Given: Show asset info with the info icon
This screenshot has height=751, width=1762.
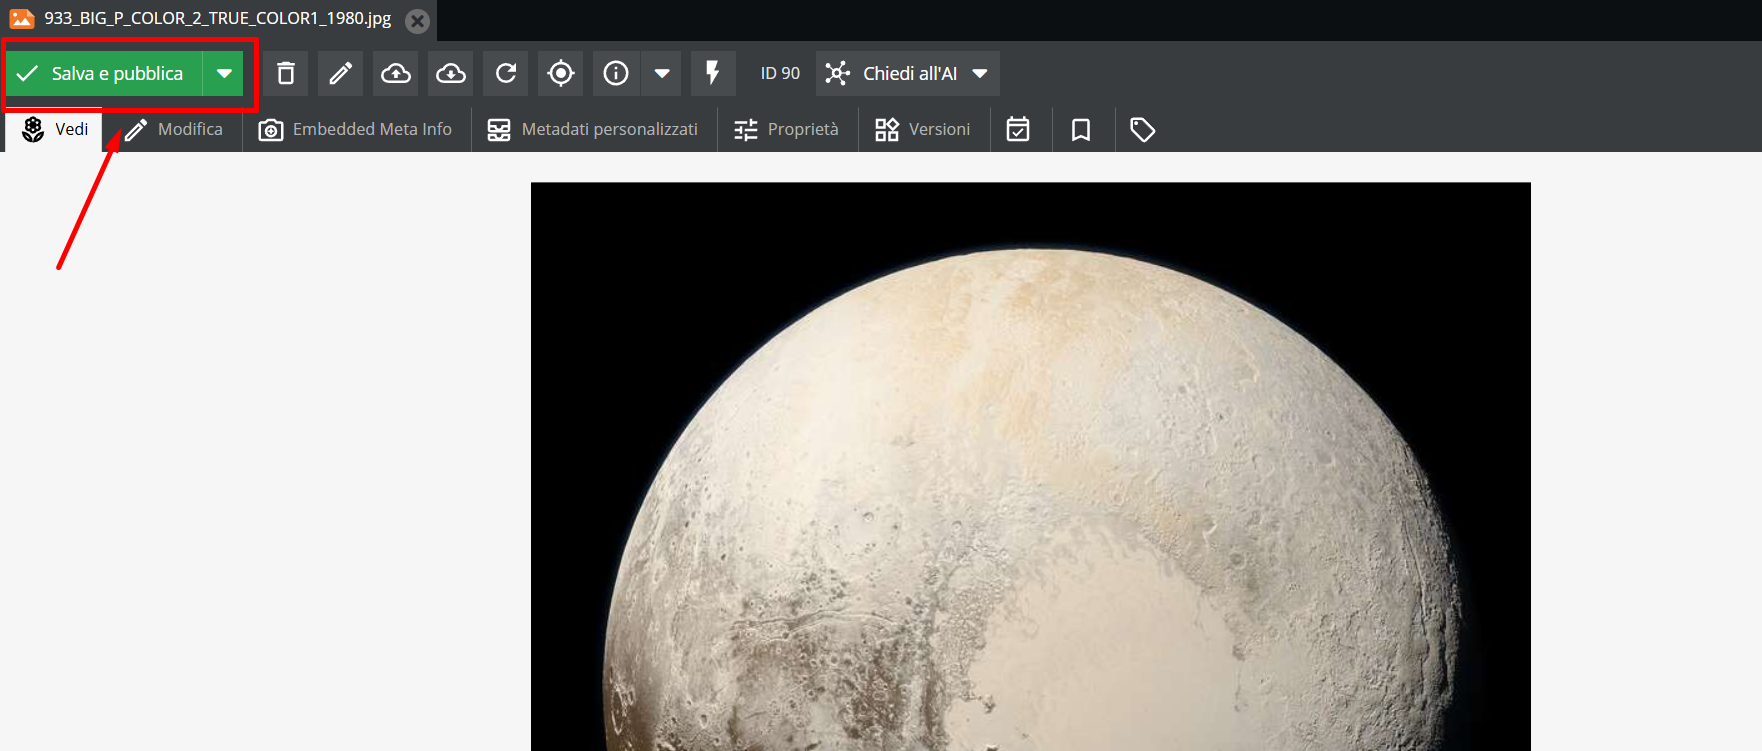Looking at the screenshot, I should click(616, 73).
